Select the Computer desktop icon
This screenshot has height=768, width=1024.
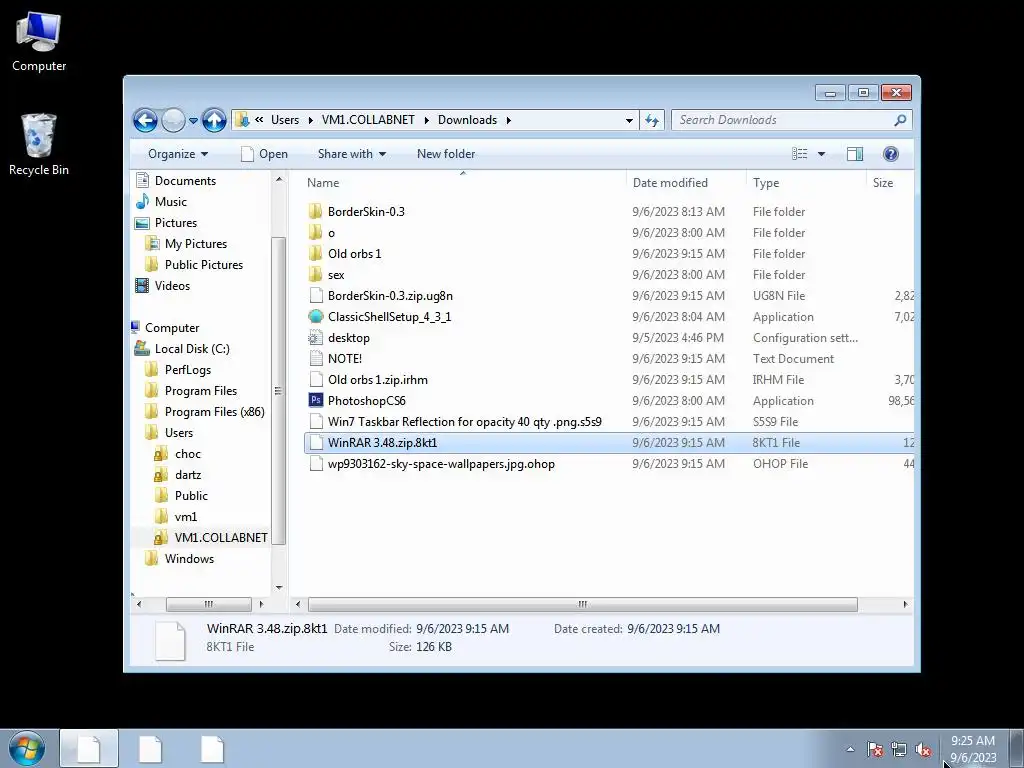pyautogui.click(x=39, y=42)
